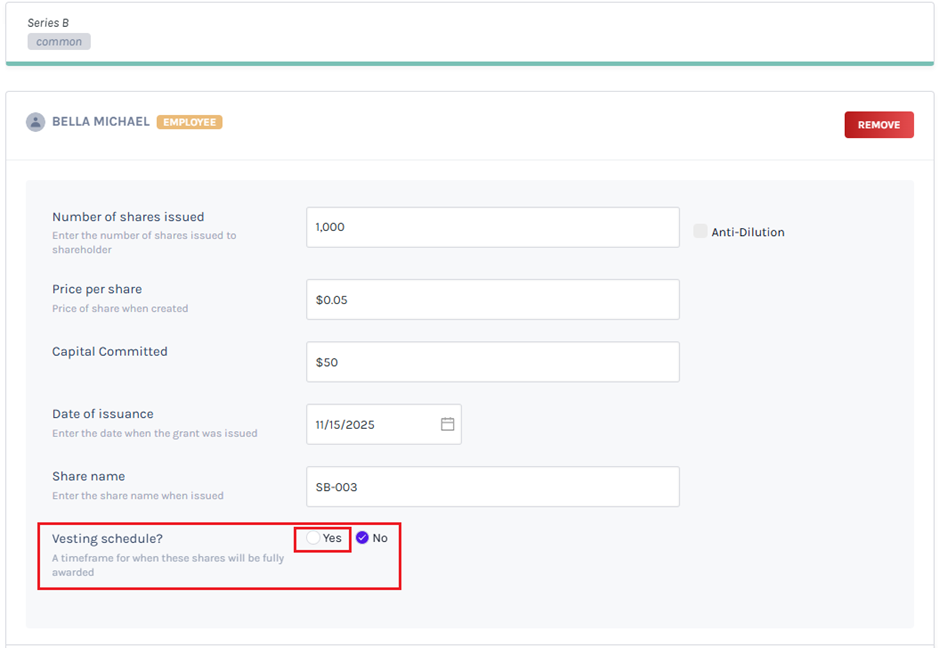
Task: Click the user avatar beside Bella Michael
Action: click(x=36, y=122)
